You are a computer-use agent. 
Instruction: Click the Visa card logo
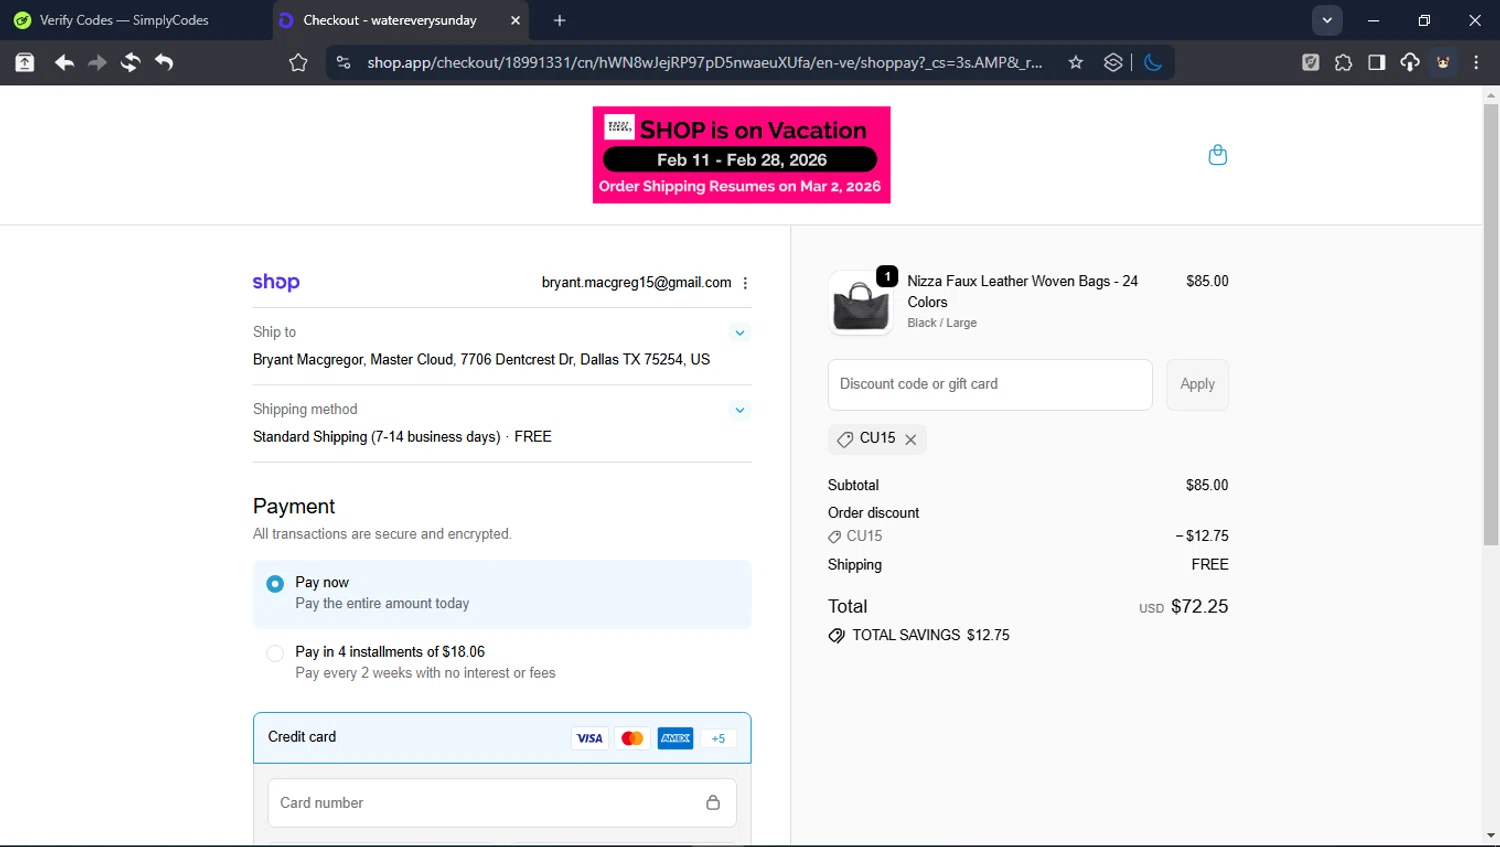point(590,738)
